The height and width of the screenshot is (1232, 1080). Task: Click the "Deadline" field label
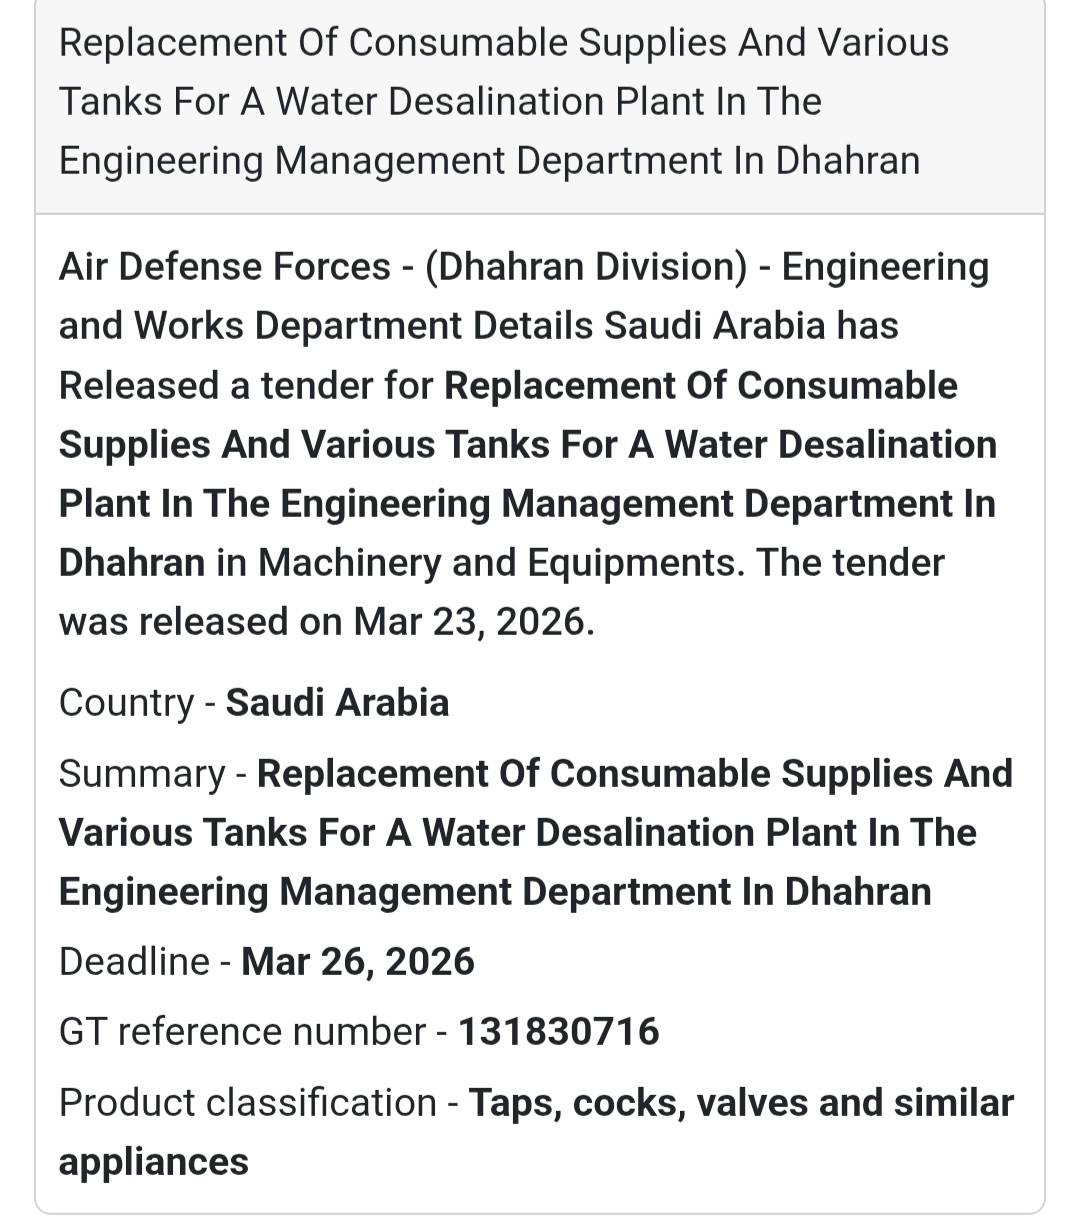(134, 962)
